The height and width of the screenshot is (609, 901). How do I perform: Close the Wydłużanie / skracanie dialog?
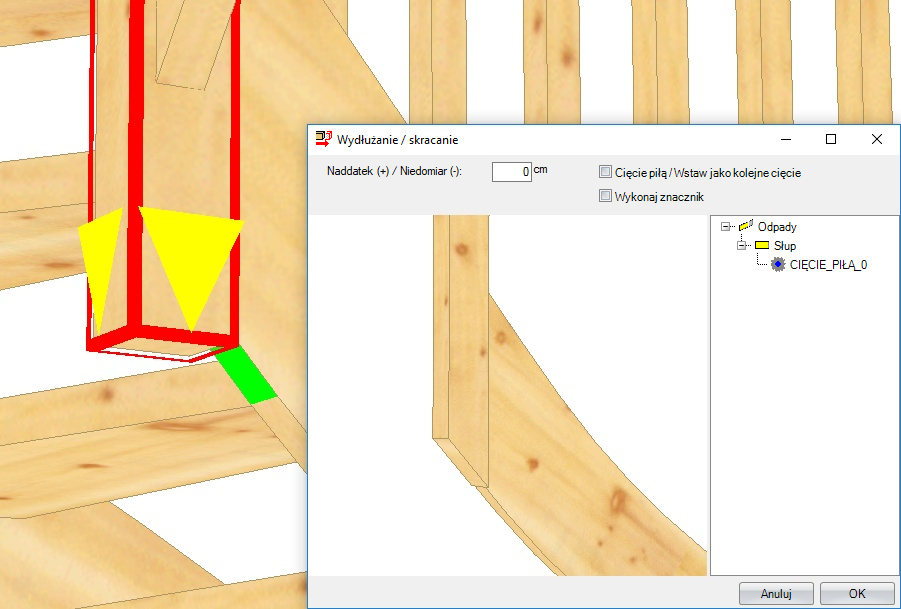tap(876, 139)
